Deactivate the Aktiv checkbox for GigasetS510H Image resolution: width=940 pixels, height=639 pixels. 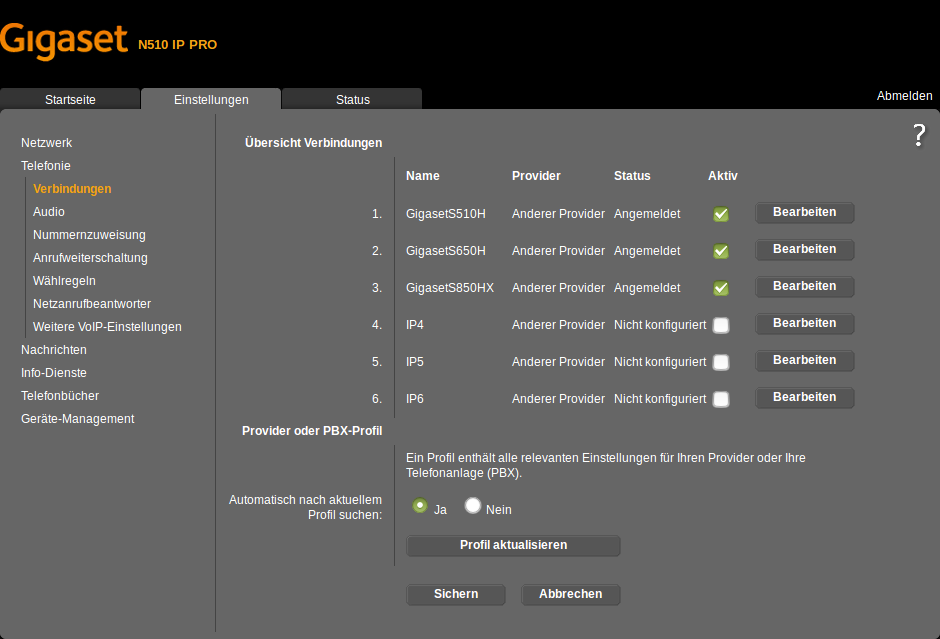[x=721, y=213]
